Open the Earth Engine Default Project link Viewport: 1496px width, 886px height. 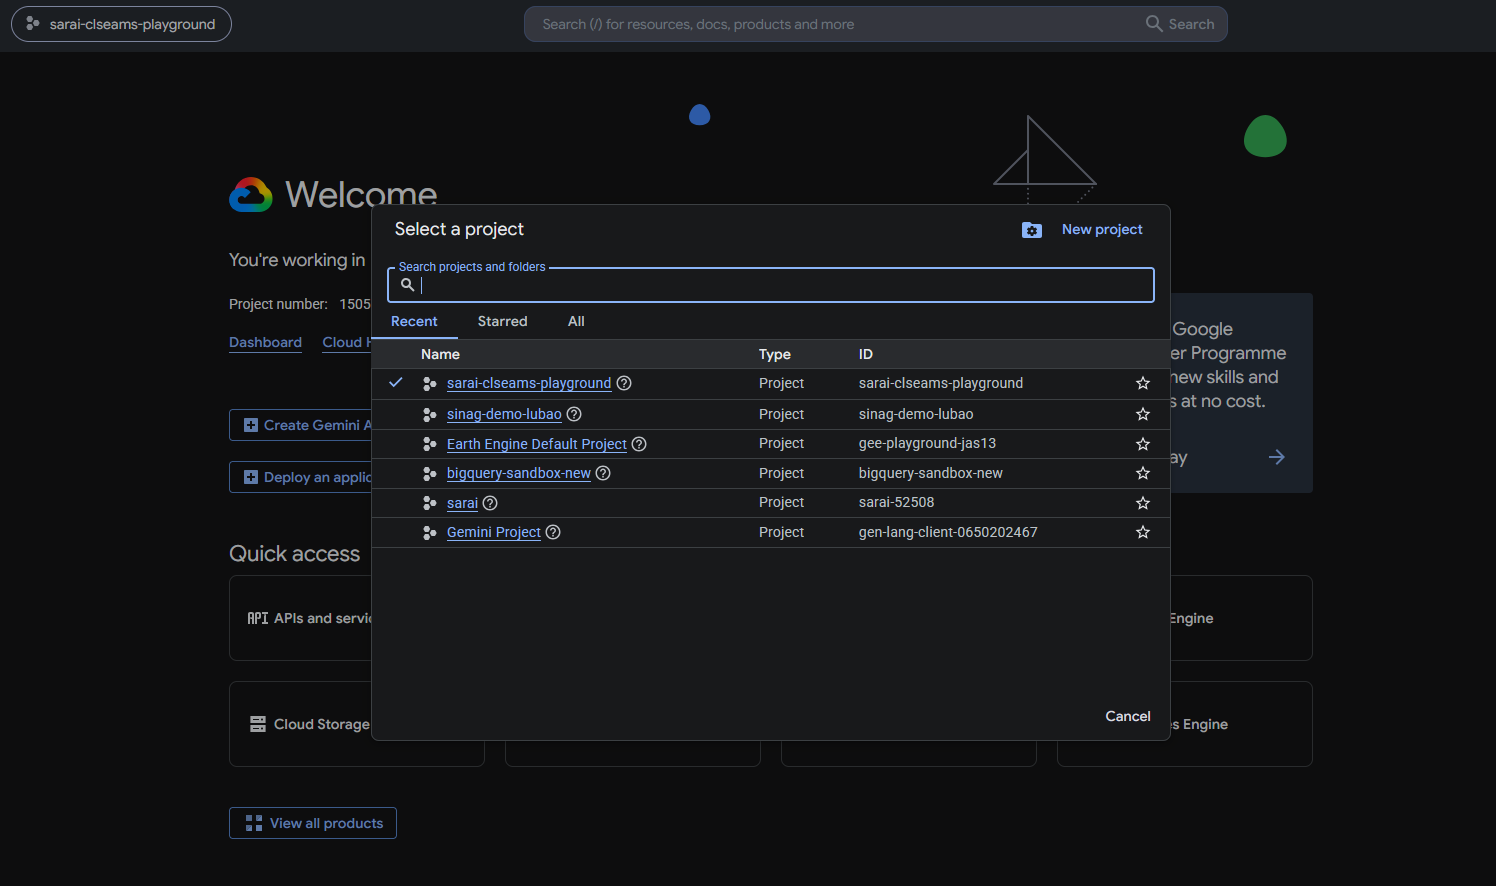537,444
